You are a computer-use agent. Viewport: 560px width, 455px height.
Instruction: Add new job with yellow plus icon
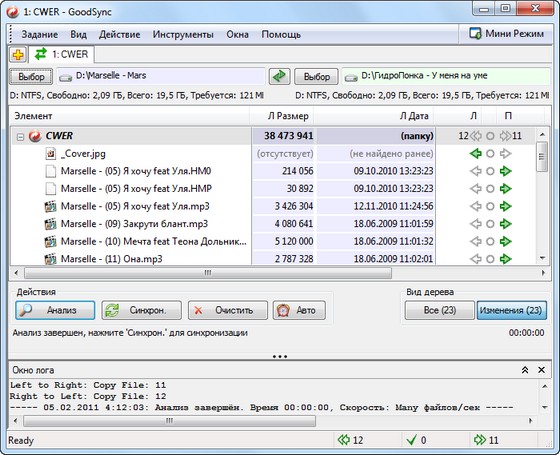[x=18, y=55]
